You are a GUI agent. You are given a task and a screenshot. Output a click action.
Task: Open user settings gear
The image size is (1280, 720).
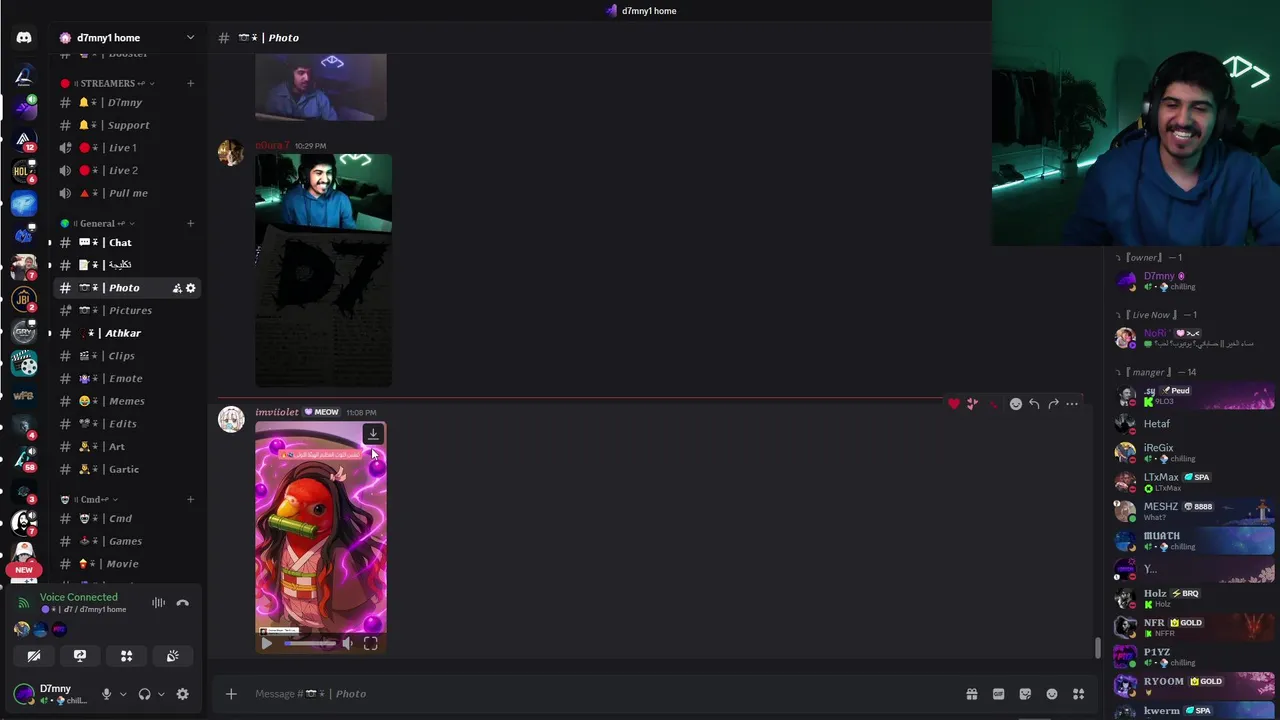tap(182, 694)
